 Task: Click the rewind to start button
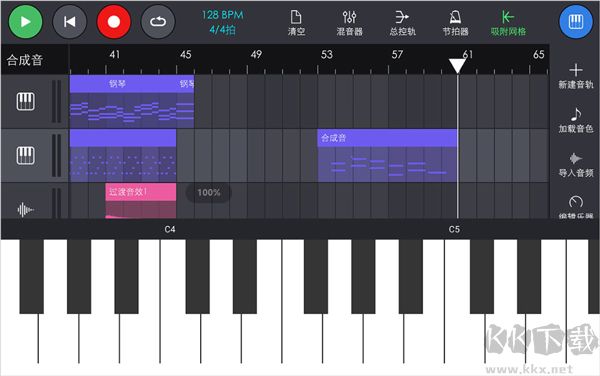[x=70, y=22]
